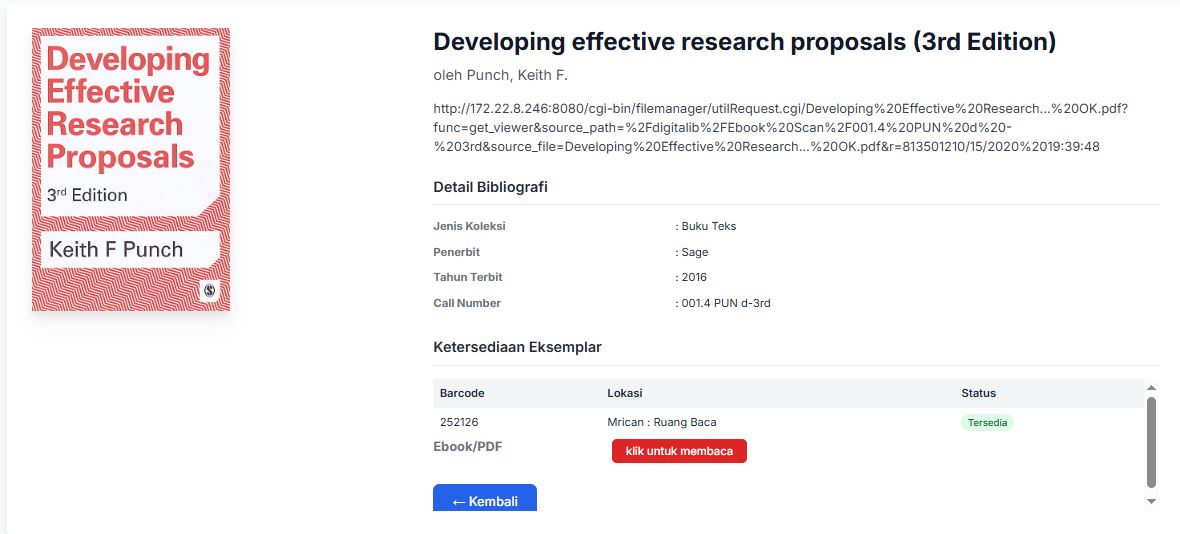Click the Ketersediaan Eksemplar section heading
This screenshot has width=1180, height=534.
517,347
